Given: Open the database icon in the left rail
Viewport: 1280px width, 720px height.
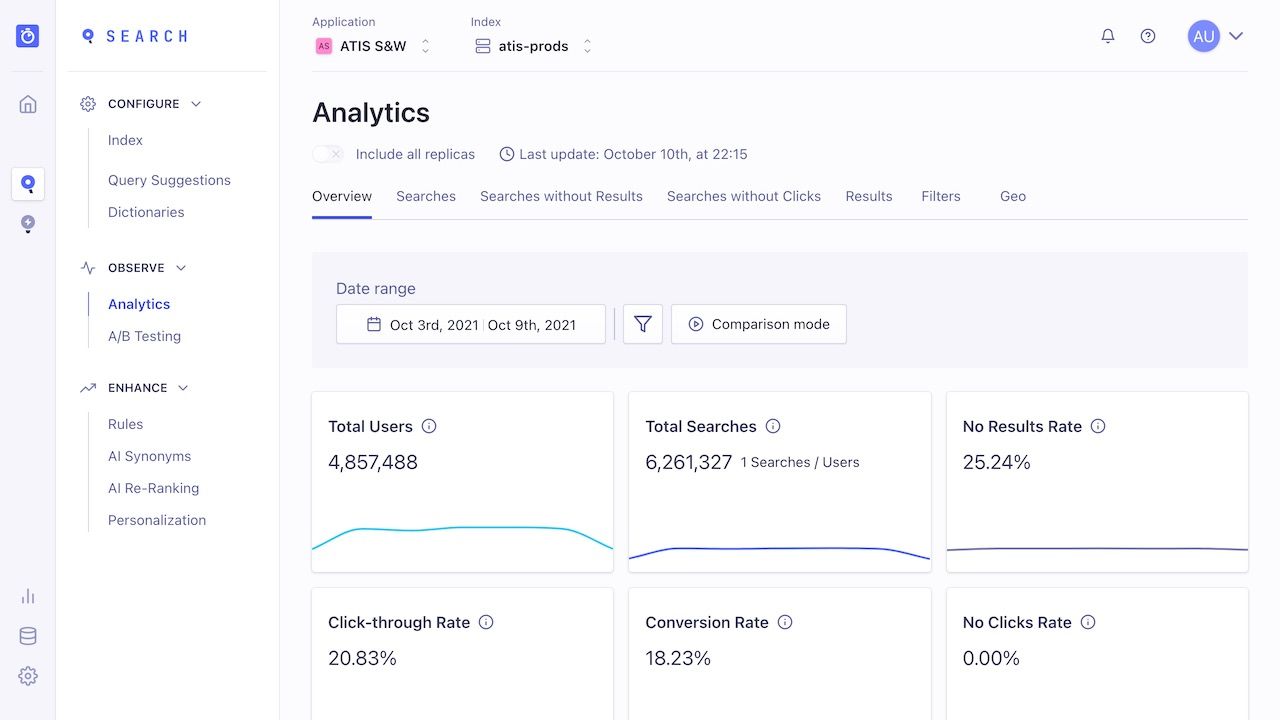Looking at the screenshot, I should [28, 636].
